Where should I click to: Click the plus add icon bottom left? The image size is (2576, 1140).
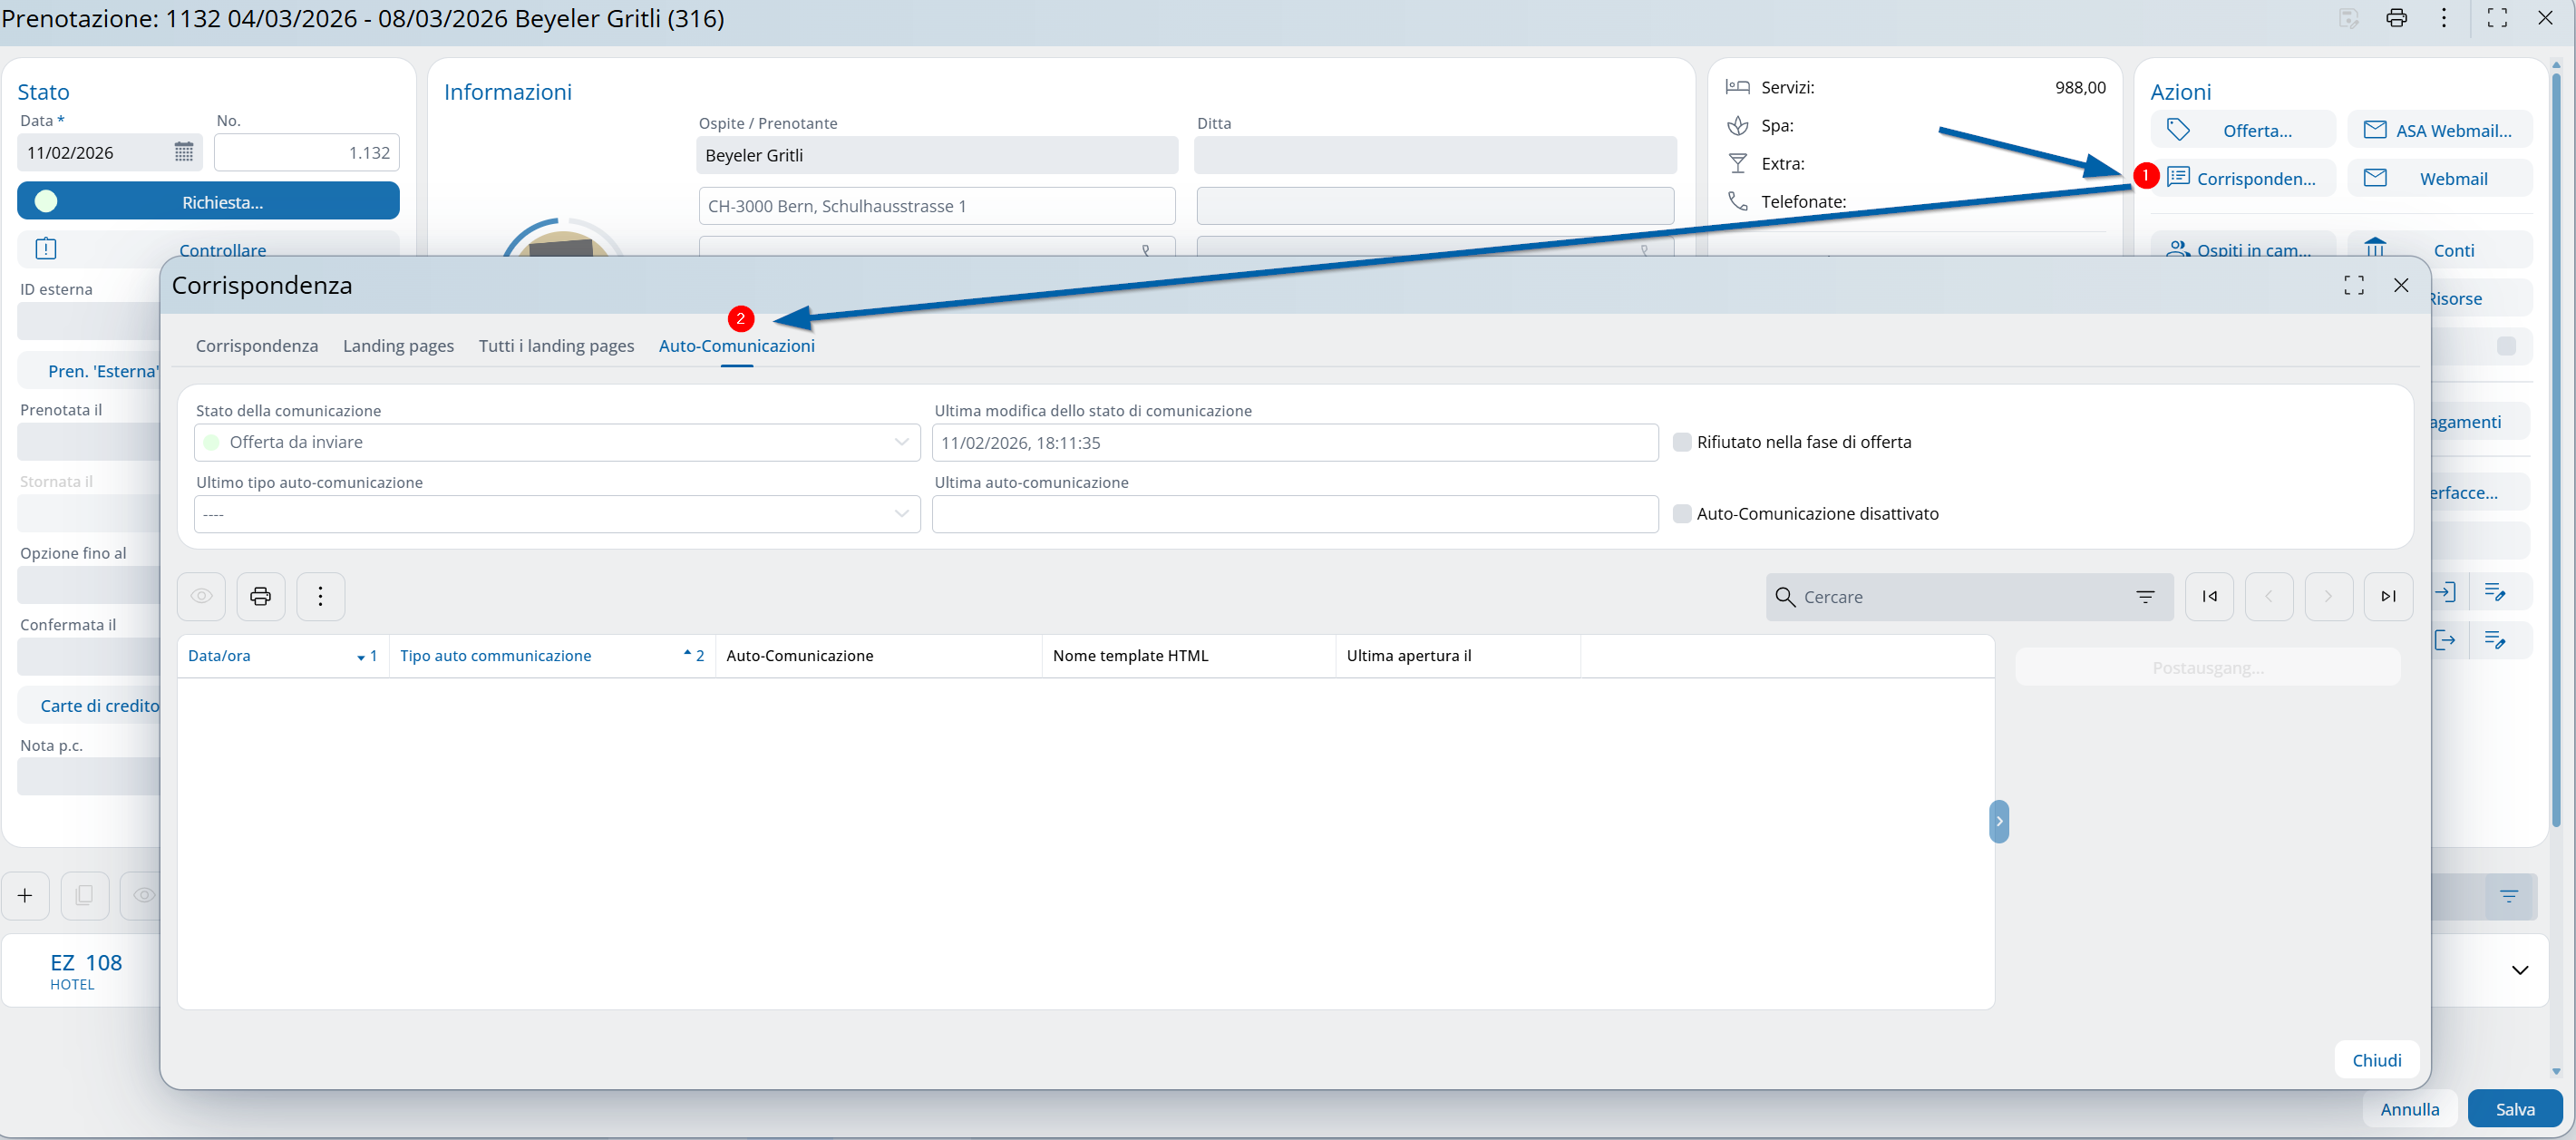[x=25, y=895]
